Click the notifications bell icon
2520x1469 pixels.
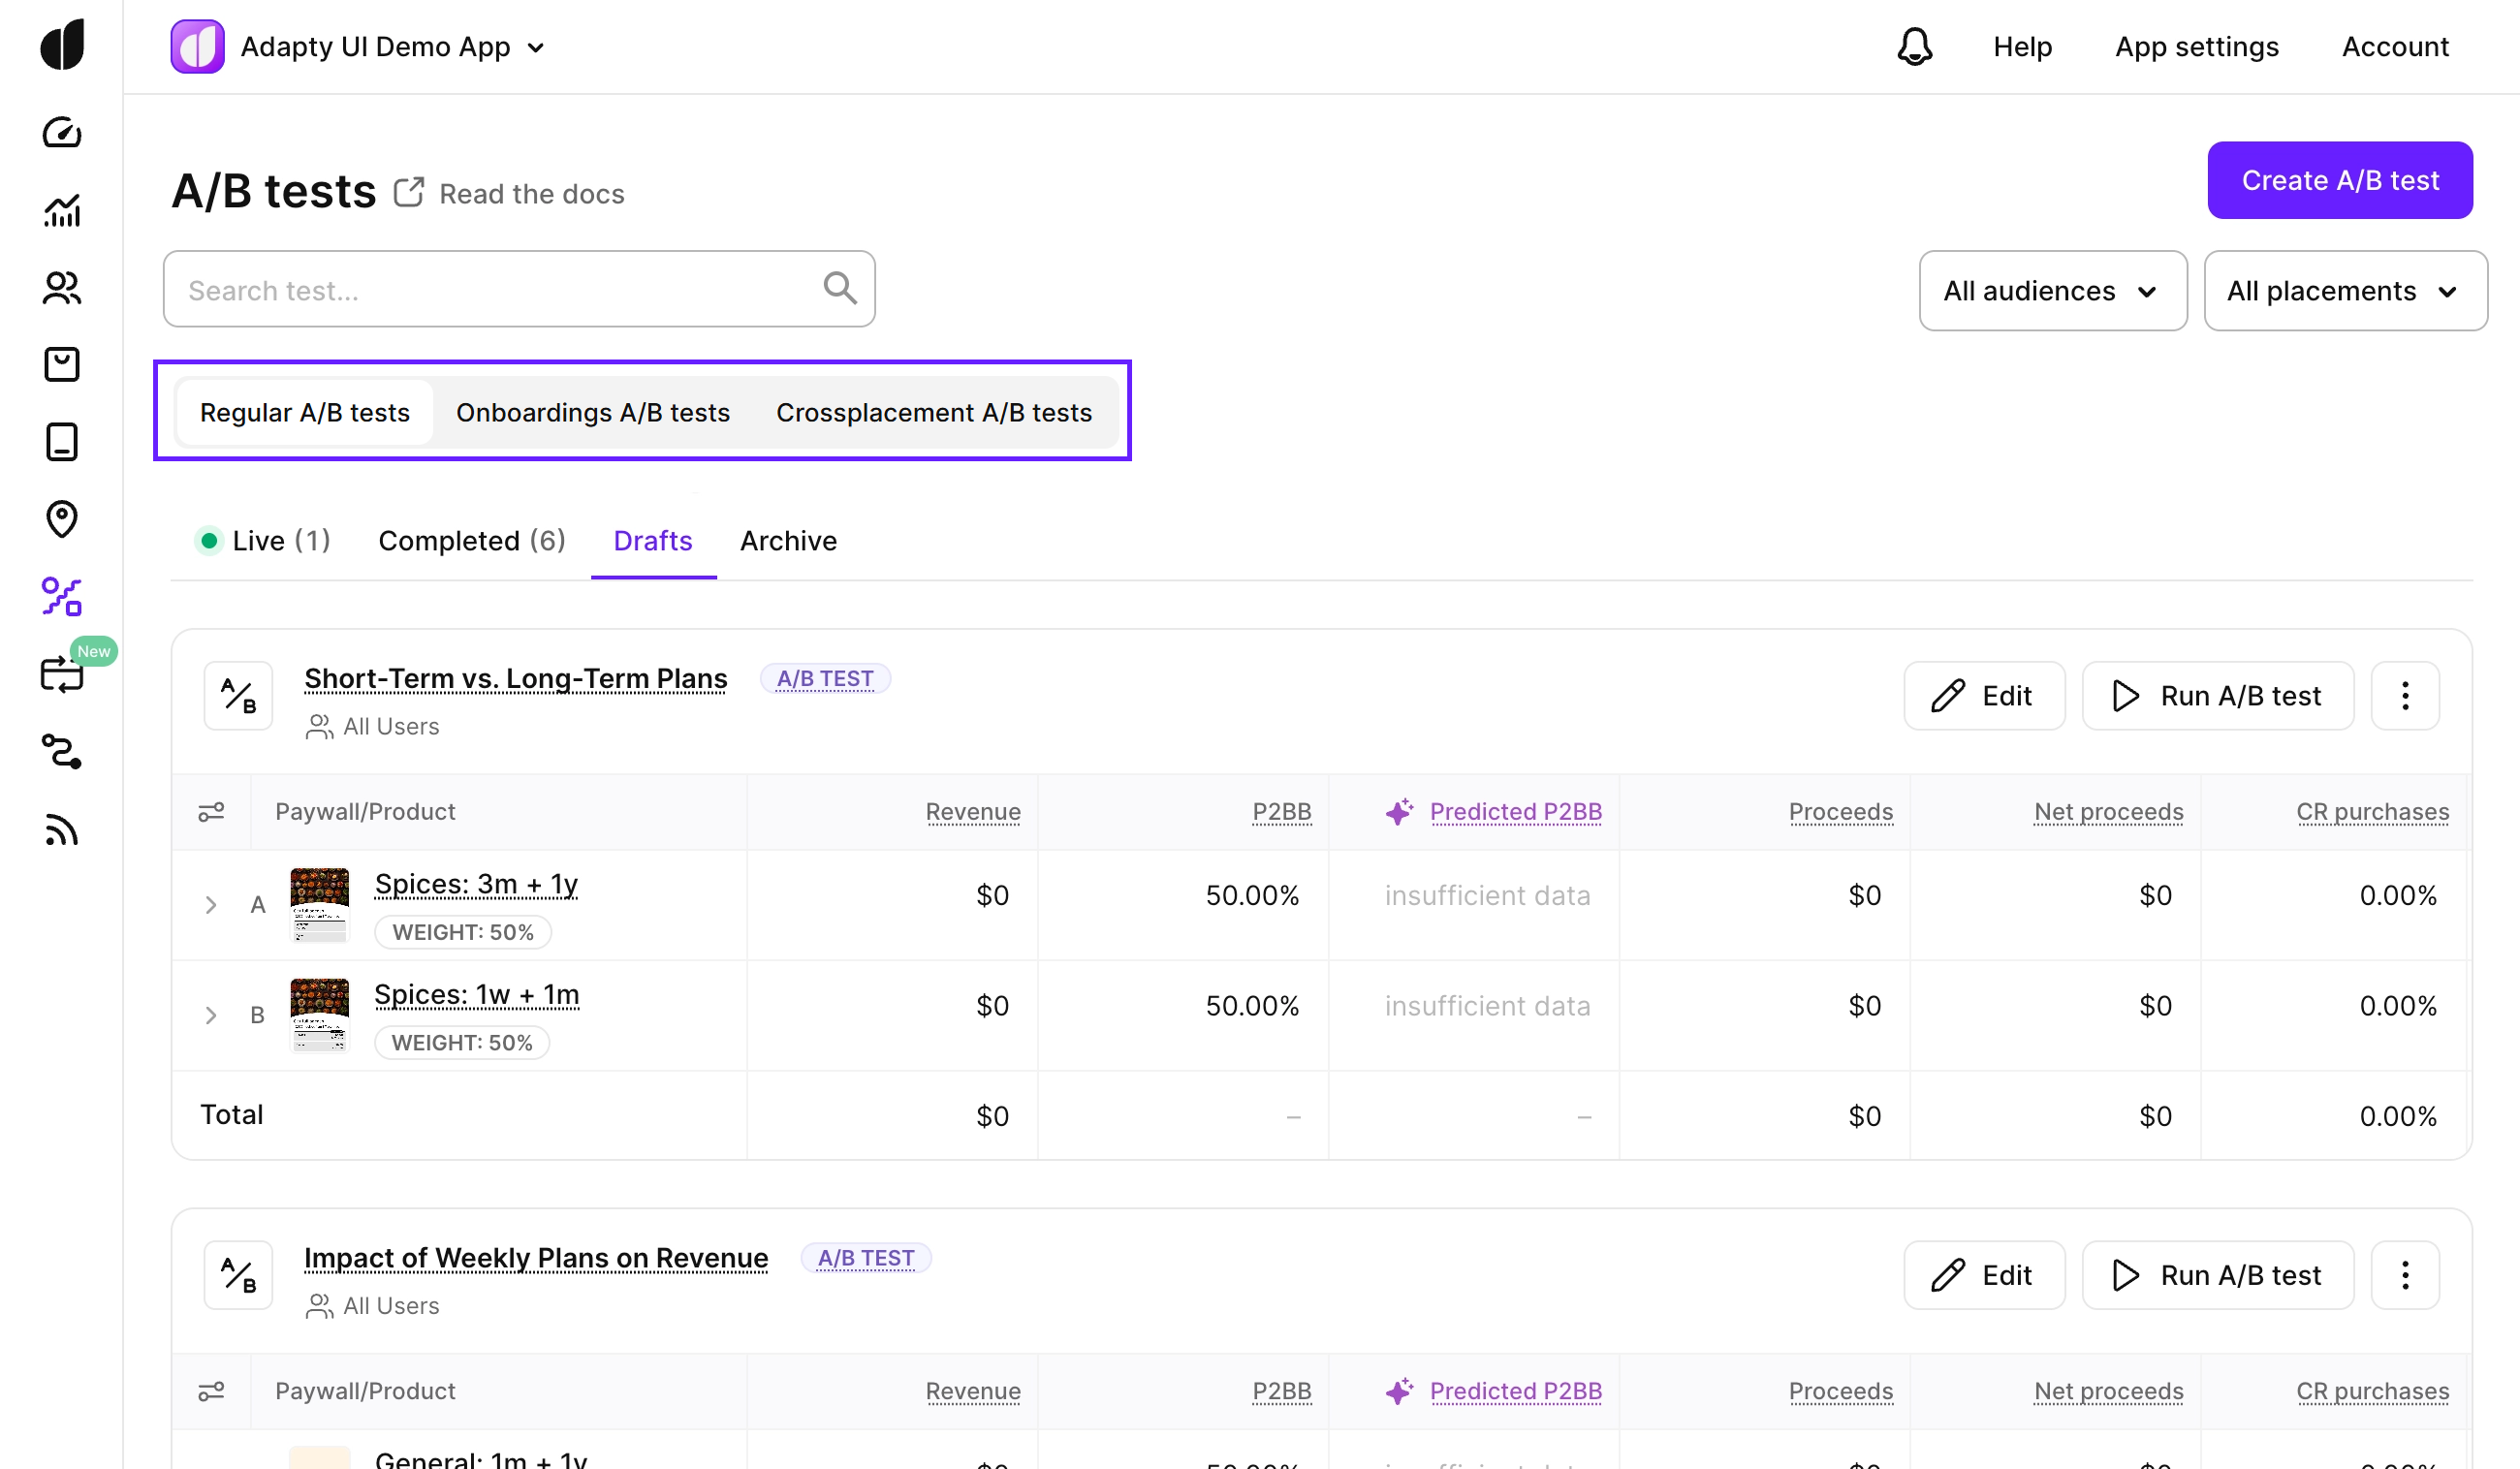pos(1914,47)
